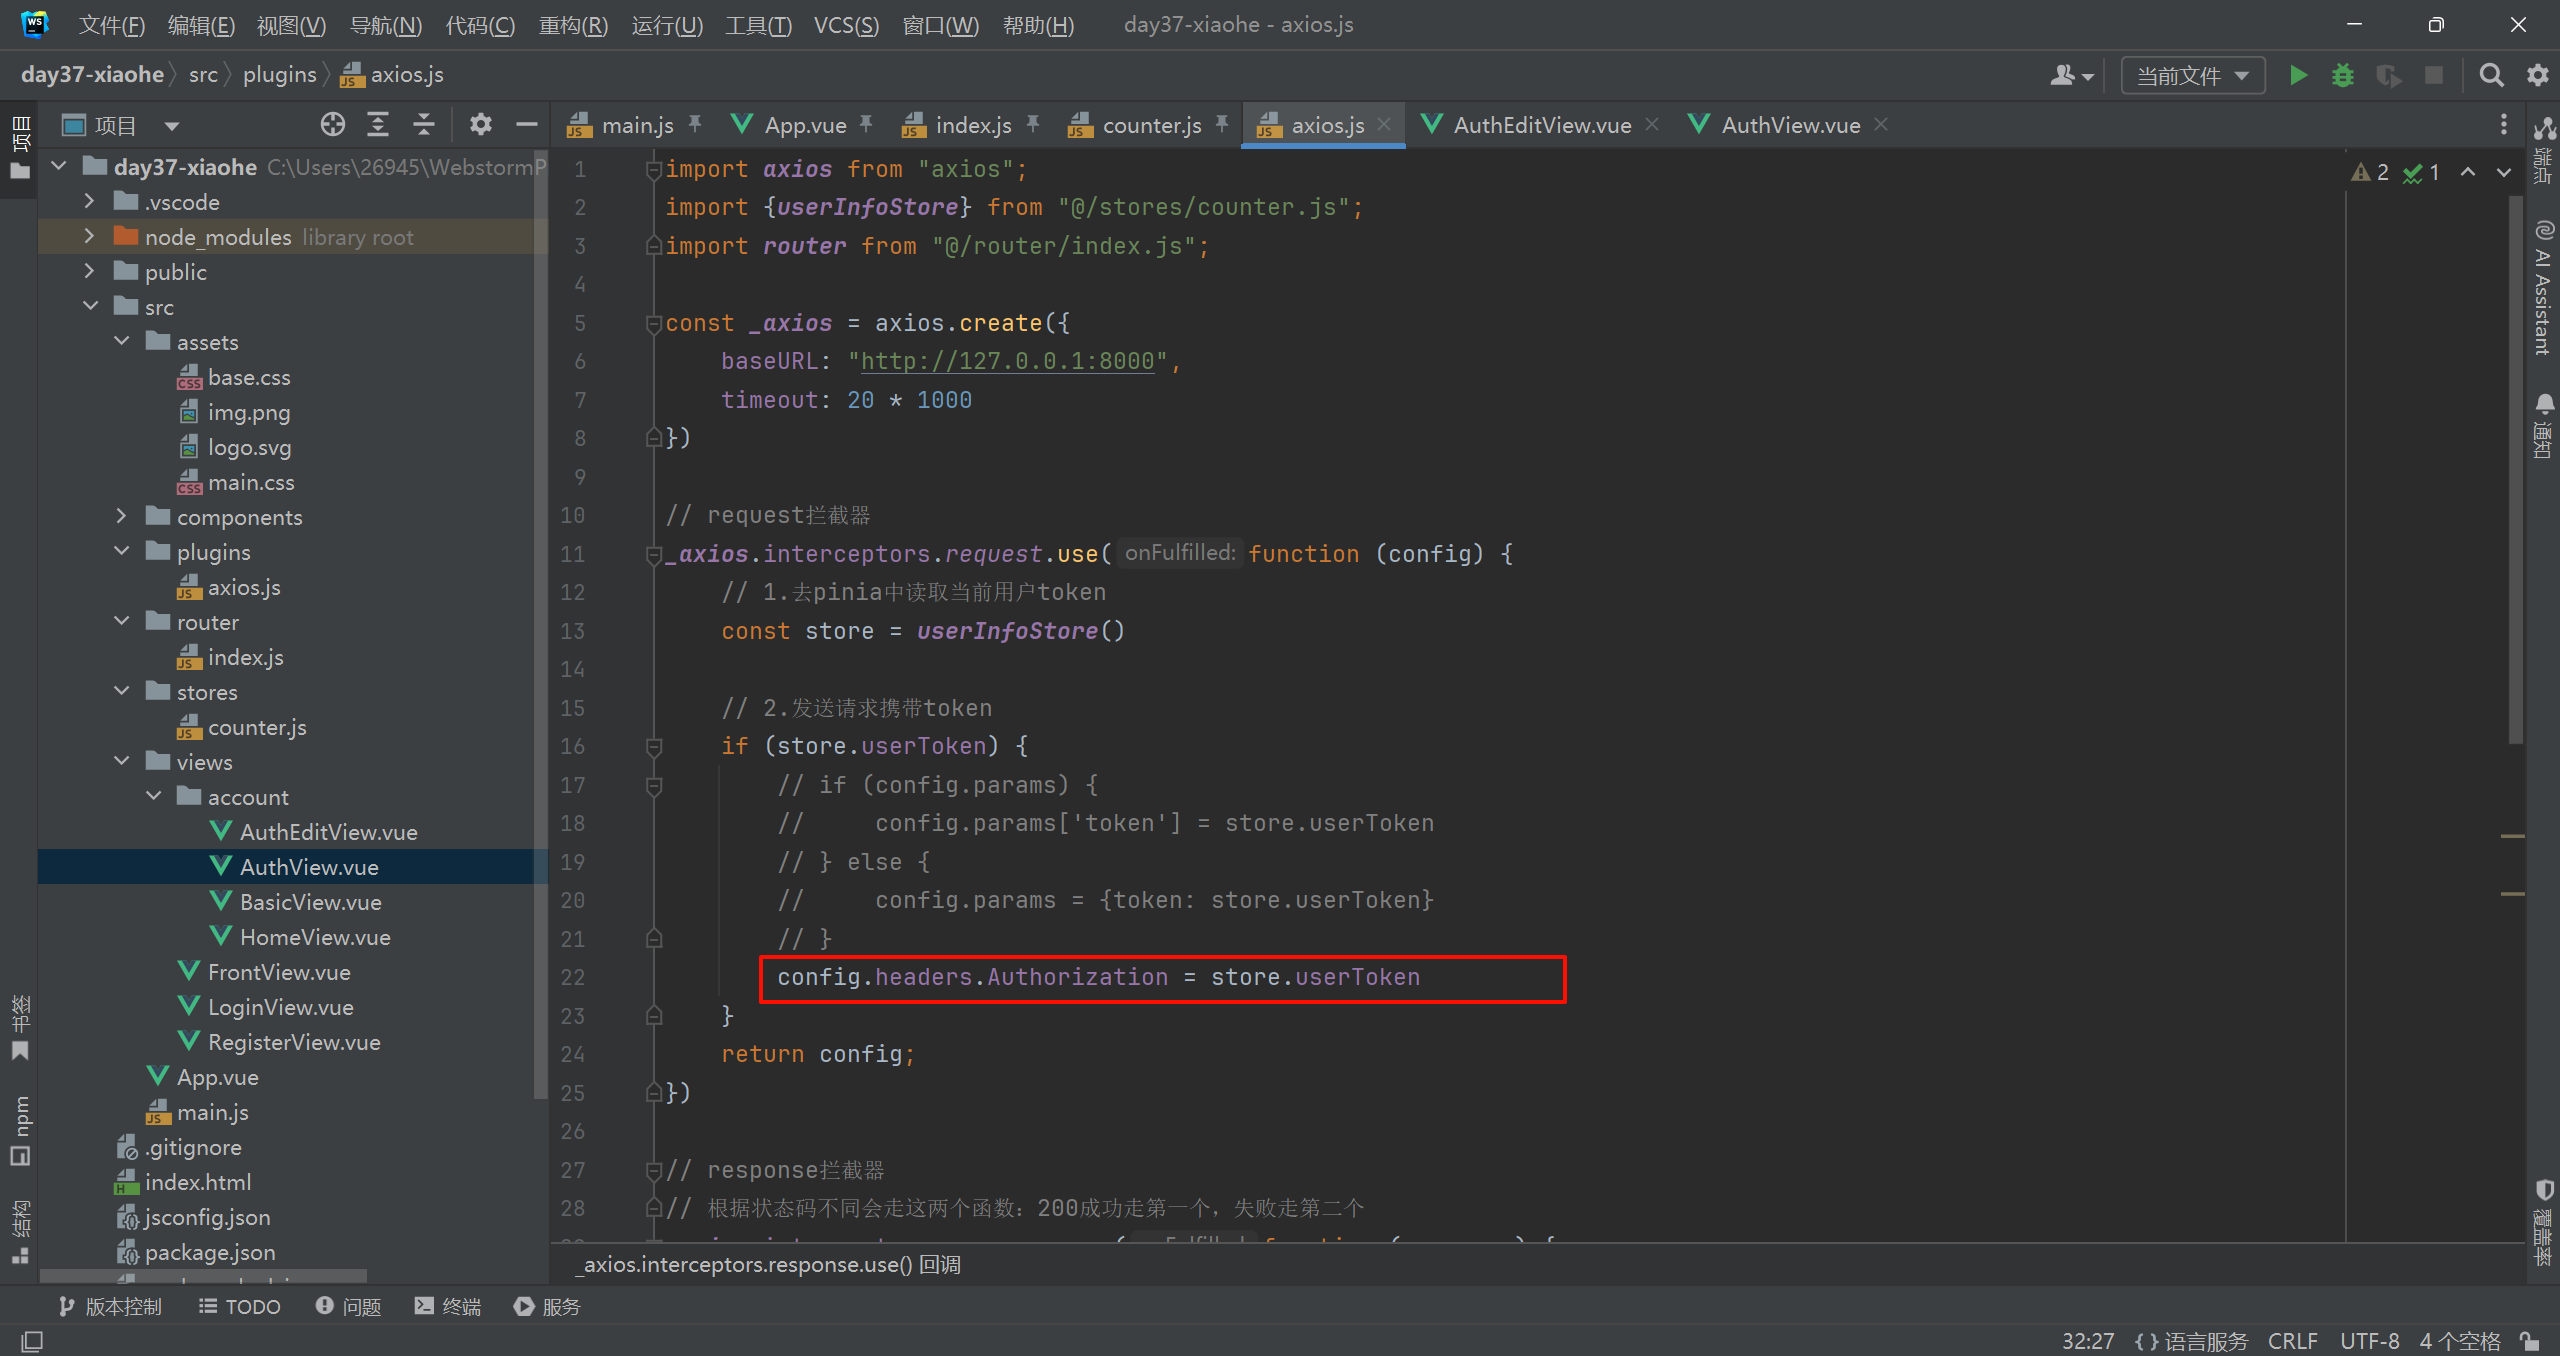Open Search Everywhere magnifier icon

pyautogui.click(x=2491, y=76)
